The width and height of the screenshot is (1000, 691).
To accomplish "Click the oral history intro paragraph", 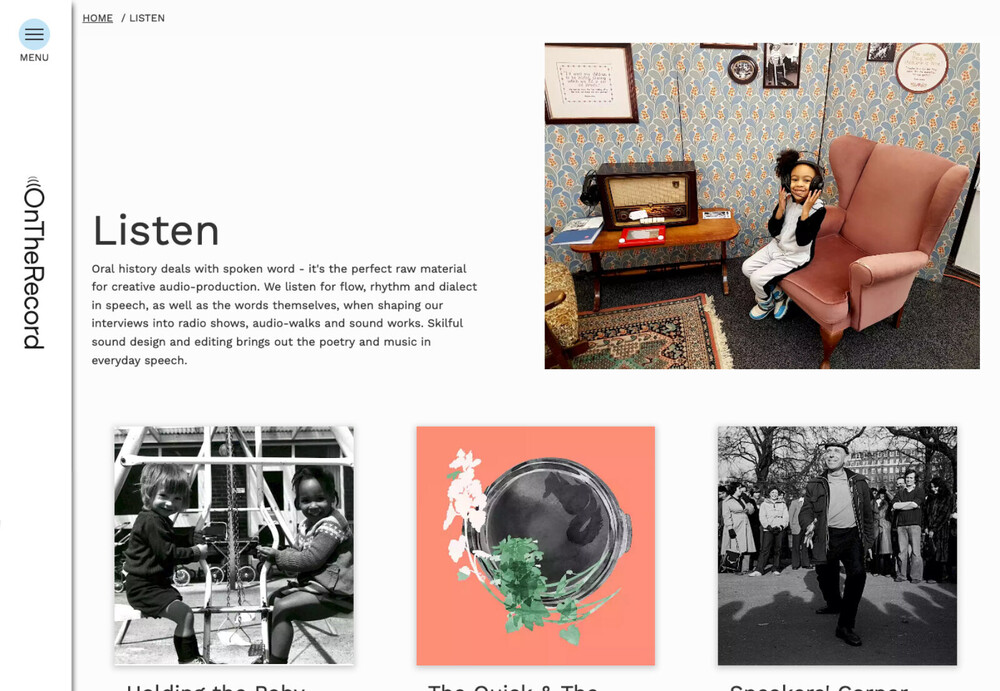I will (284, 315).
